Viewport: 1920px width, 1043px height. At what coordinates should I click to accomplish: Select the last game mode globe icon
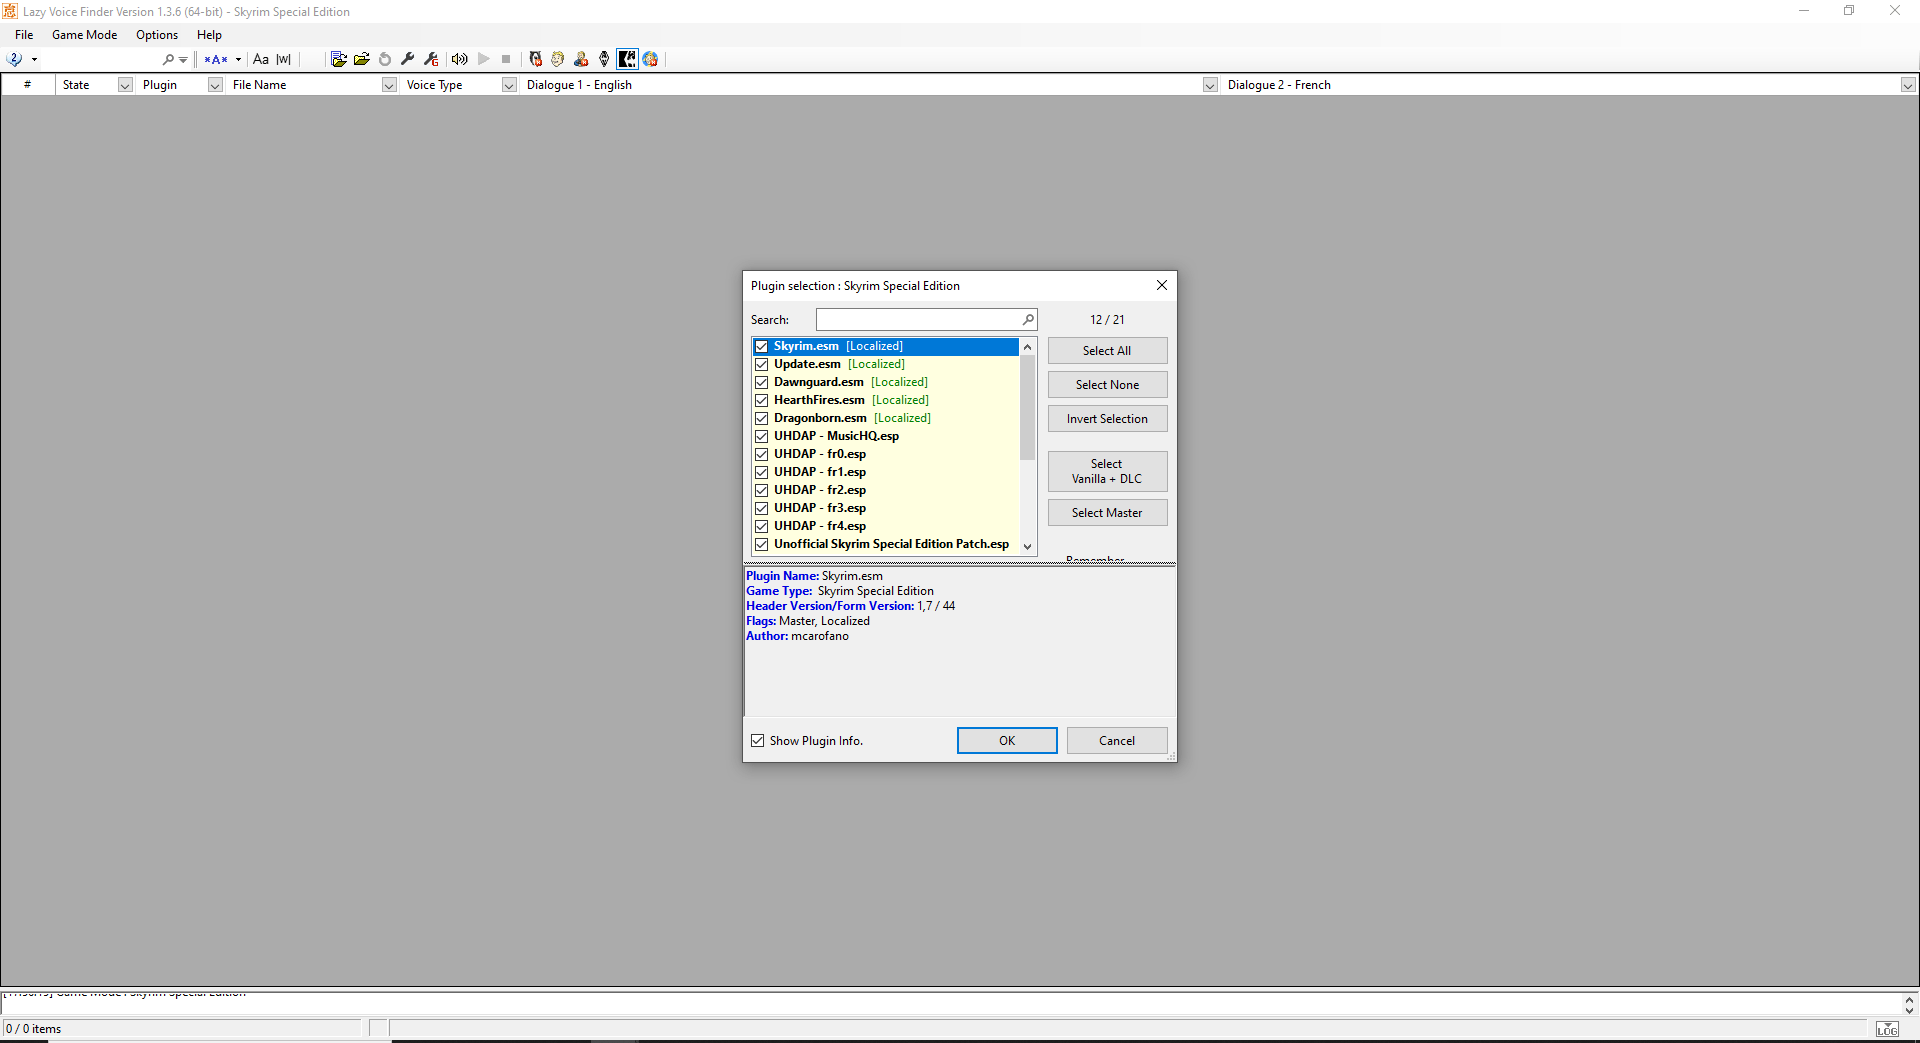pyautogui.click(x=650, y=59)
